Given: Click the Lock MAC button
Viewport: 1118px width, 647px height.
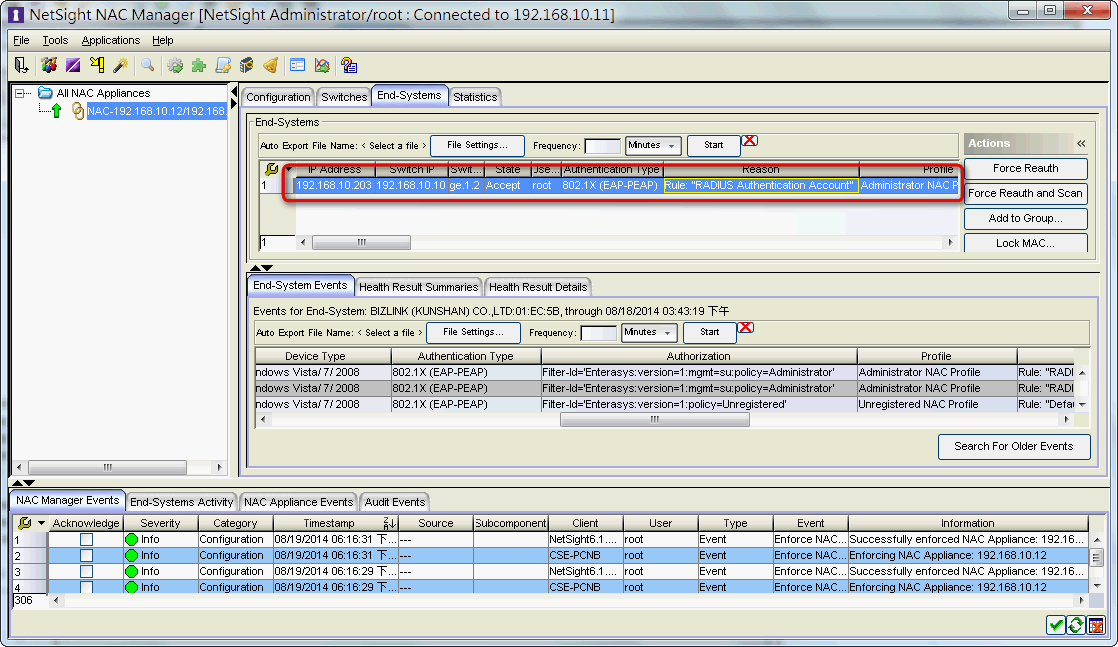Looking at the screenshot, I should (x=1025, y=243).
